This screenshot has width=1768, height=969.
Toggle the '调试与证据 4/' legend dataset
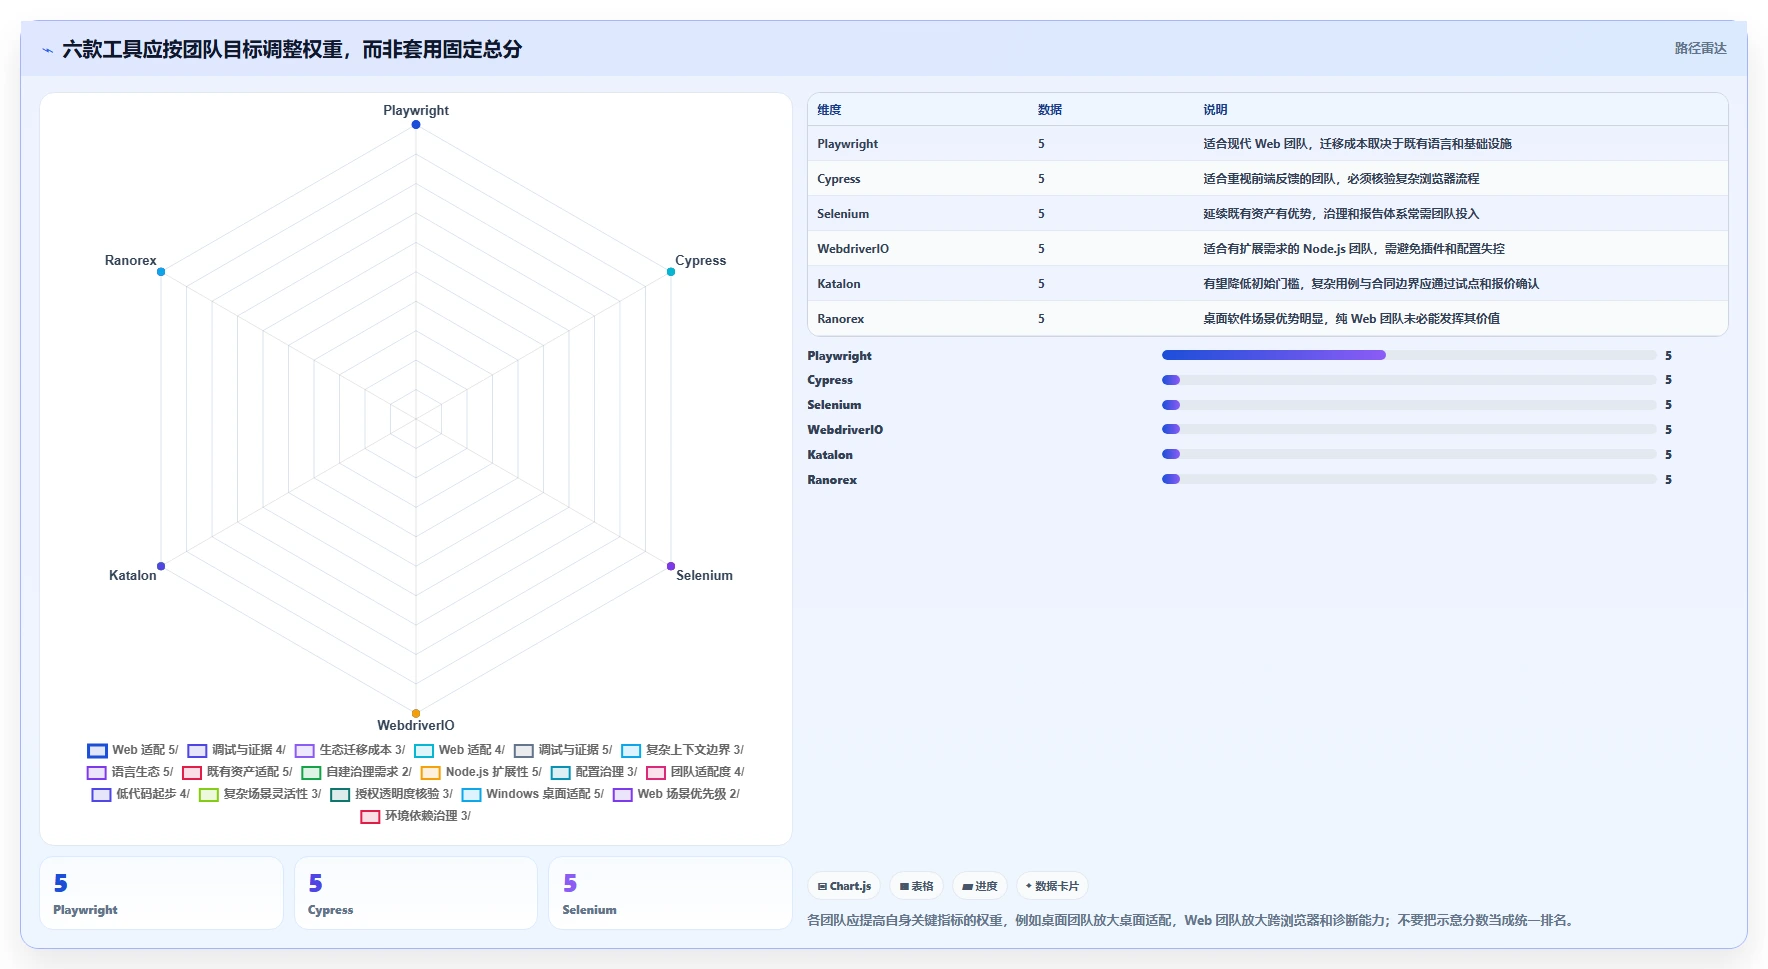pos(236,750)
